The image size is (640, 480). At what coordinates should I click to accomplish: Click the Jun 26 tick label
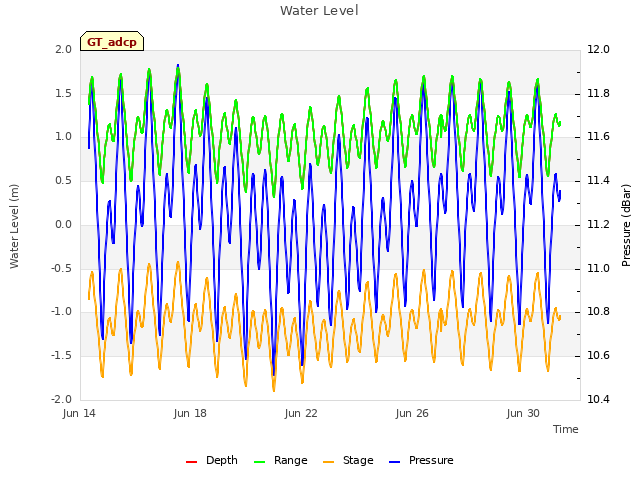pyautogui.click(x=412, y=413)
